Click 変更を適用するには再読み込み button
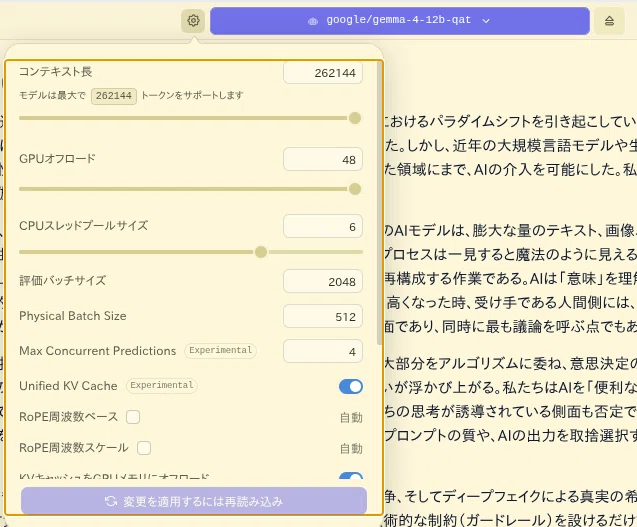The image size is (637, 527). click(194, 501)
